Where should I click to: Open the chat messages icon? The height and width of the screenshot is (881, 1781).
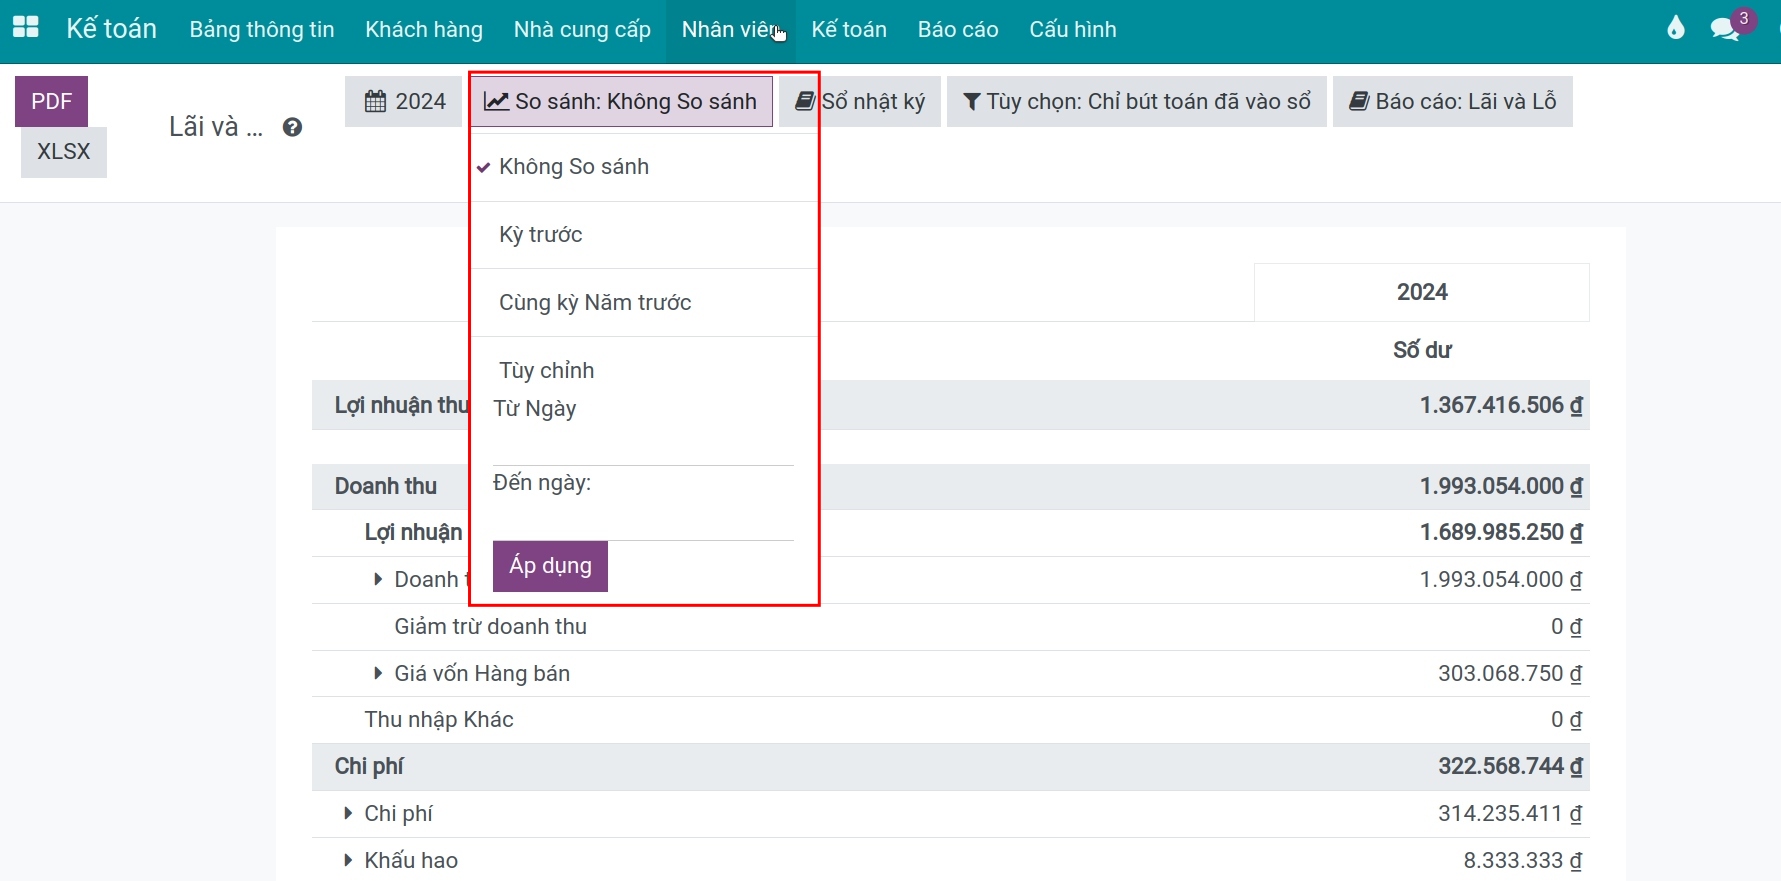(x=1724, y=29)
